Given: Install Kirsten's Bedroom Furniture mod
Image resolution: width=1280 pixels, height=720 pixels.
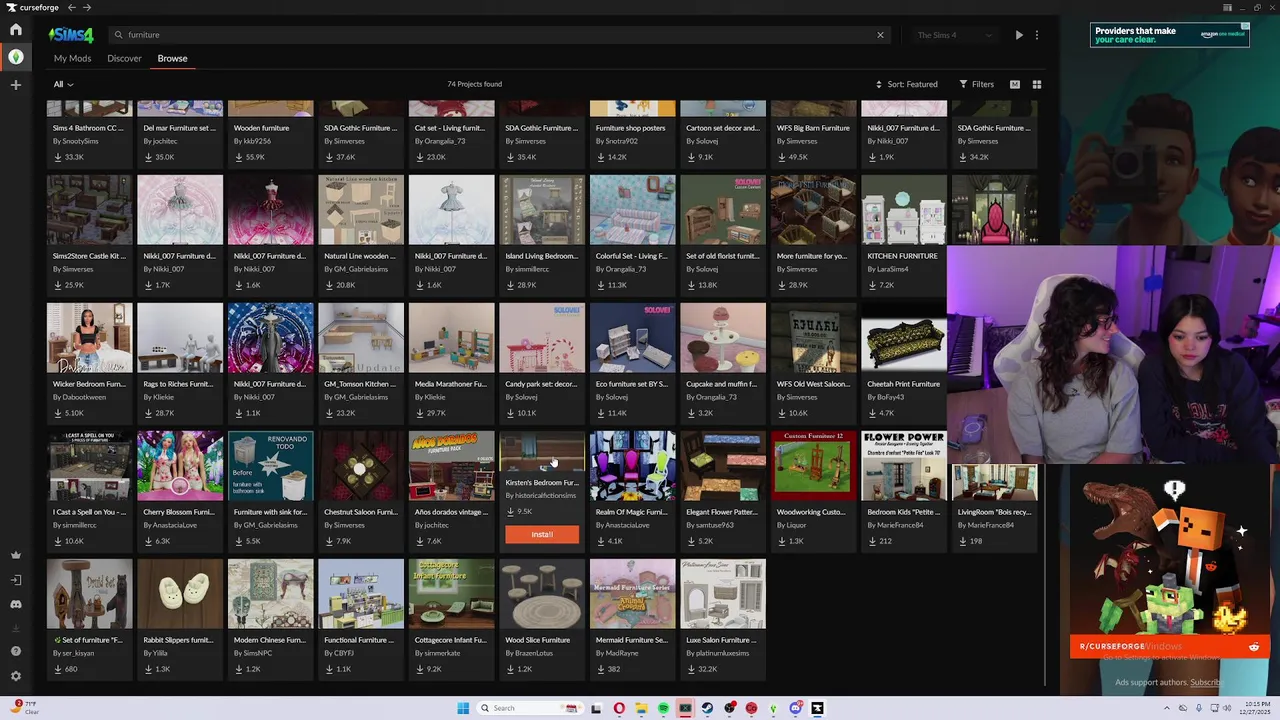Looking at the screenshot, I should click(x=542, y=535).
